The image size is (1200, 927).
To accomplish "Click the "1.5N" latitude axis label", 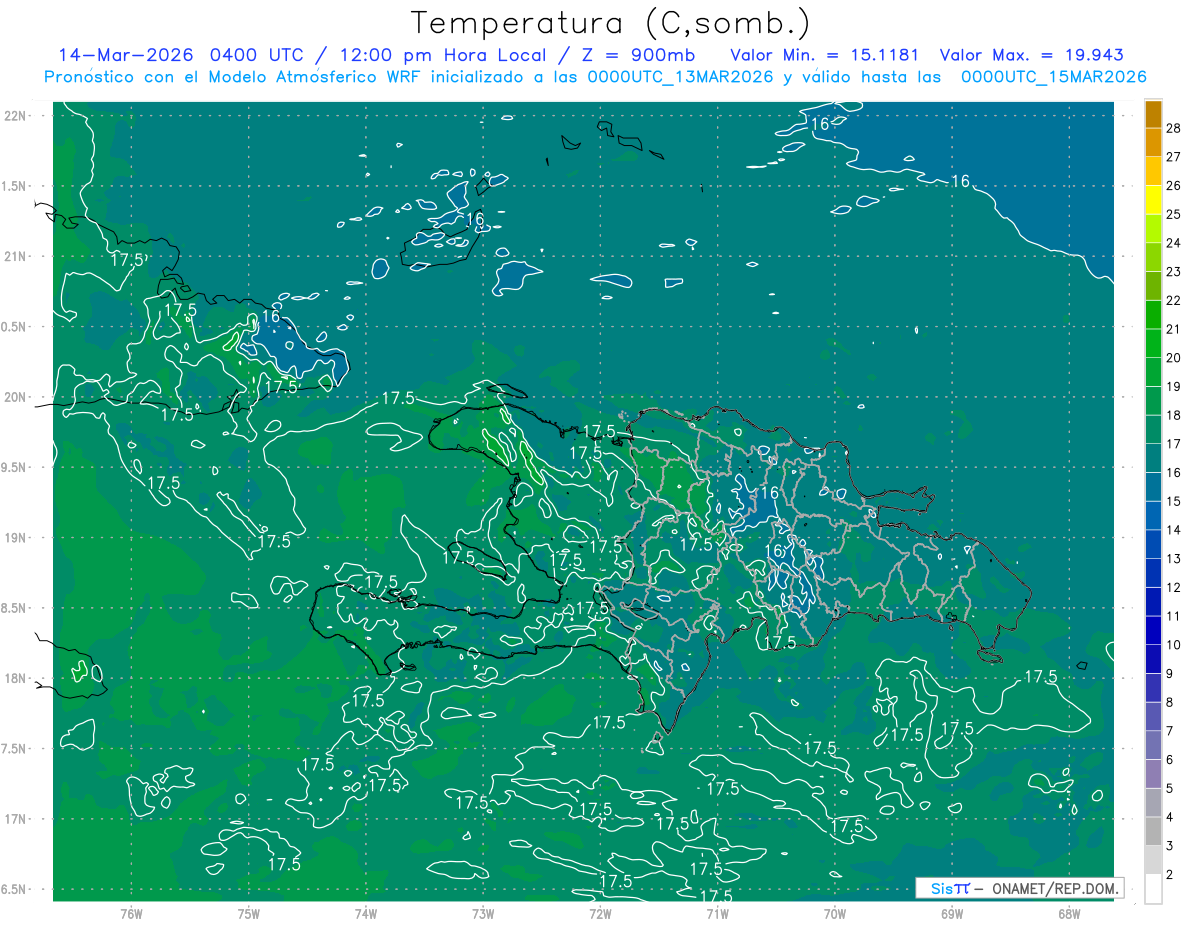I will 15,187.
